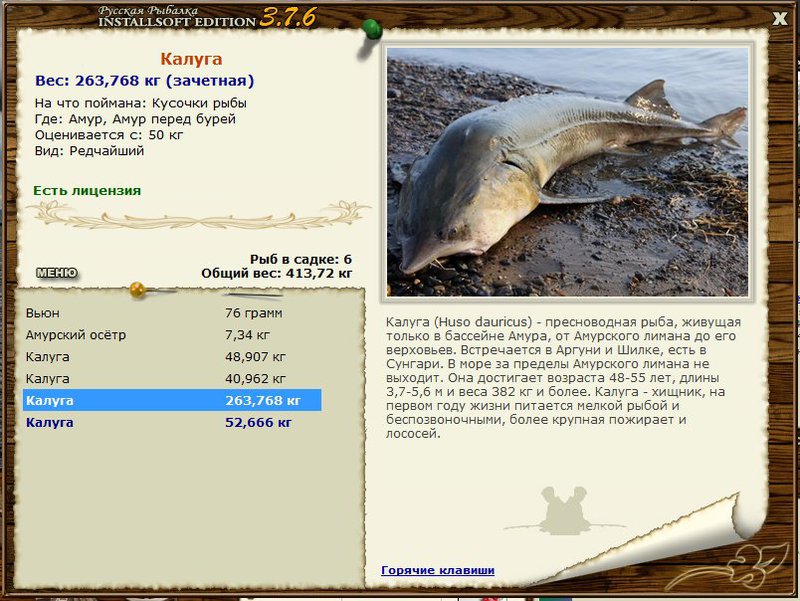Select the Калуга 48,907 кг entry
Viewport: 800px width, 601px height.
click(172, 357)
